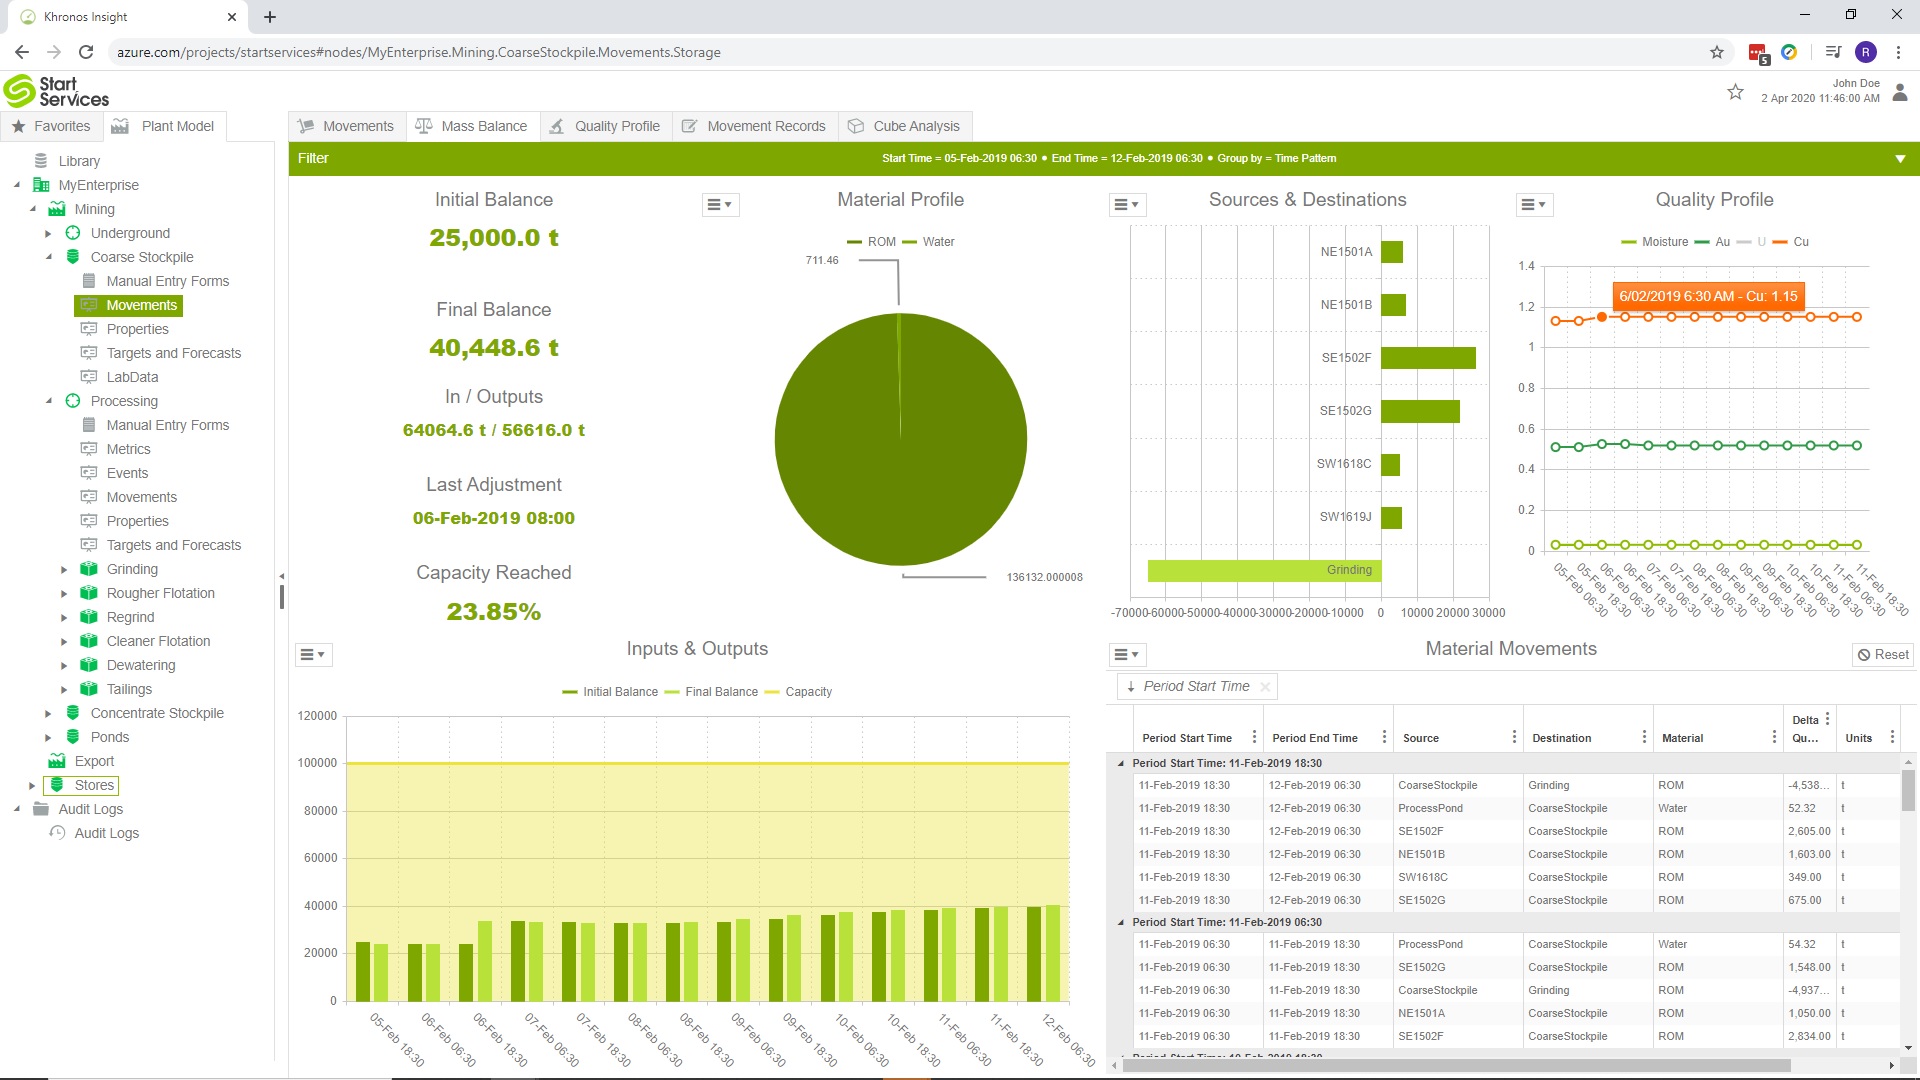The width and height of the screenshot is (1920, 1080).
Task: Switch to the Favorites tab
Action: (x=51, y=126)
